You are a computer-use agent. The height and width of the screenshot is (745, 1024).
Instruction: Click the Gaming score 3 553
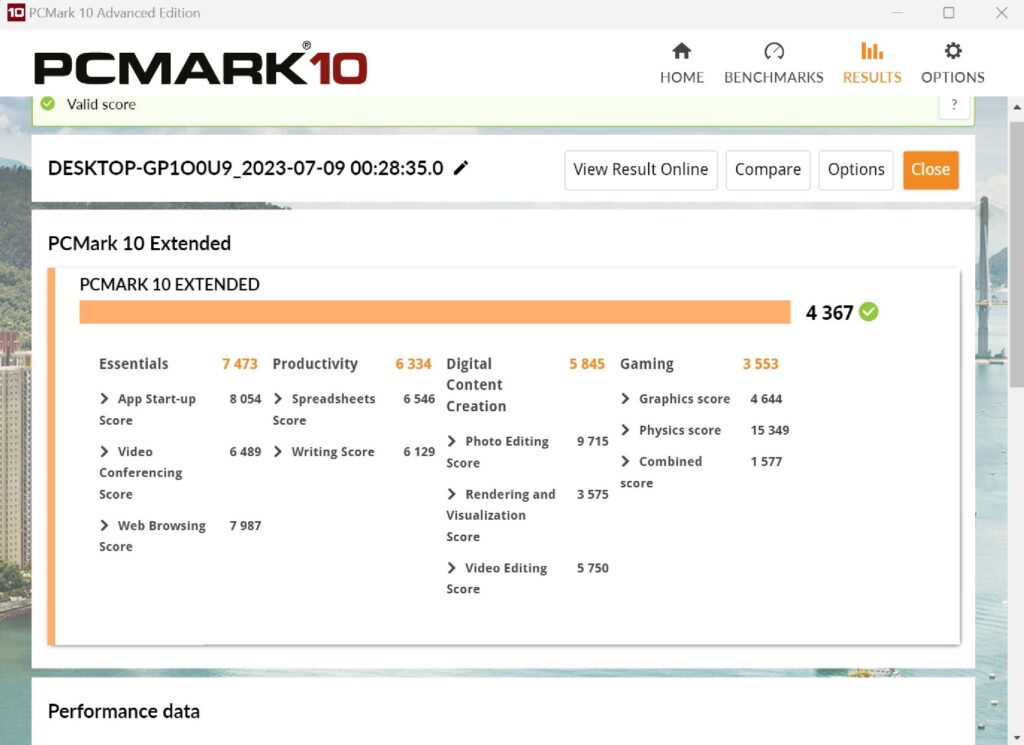[x=761, y=364]
